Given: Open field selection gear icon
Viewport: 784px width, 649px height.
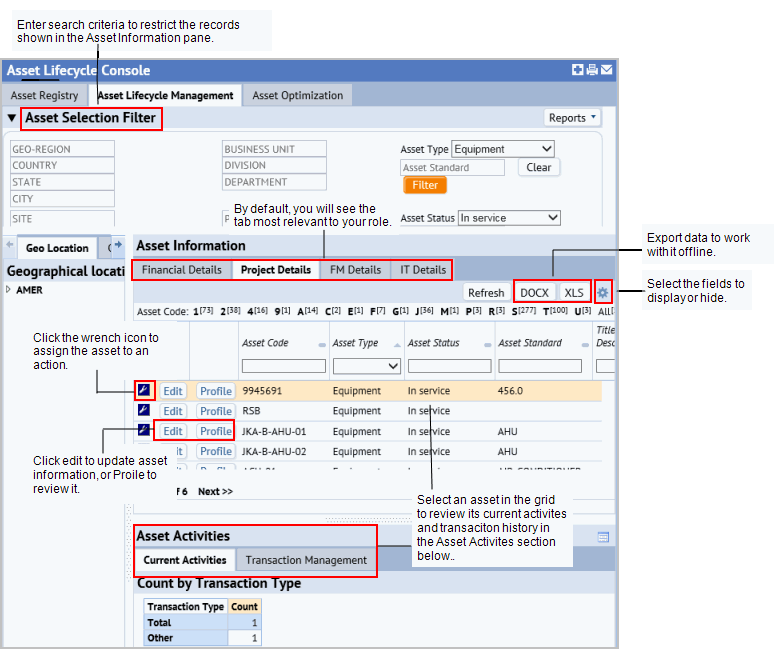Looking at the screenshot, I should pyautogui.click(x=603, y=292).
